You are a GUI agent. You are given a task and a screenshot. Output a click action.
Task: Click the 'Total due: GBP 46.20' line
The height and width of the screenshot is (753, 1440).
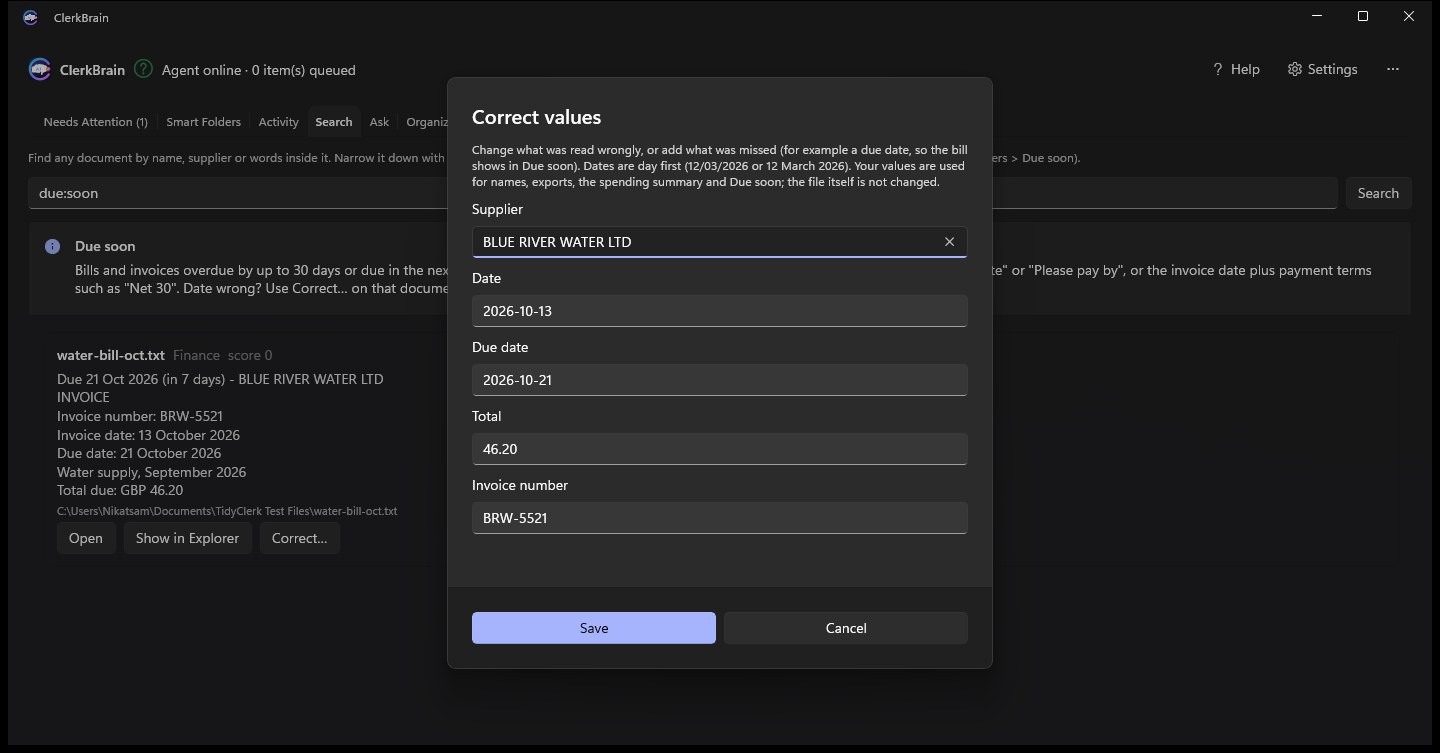[120, 490]
